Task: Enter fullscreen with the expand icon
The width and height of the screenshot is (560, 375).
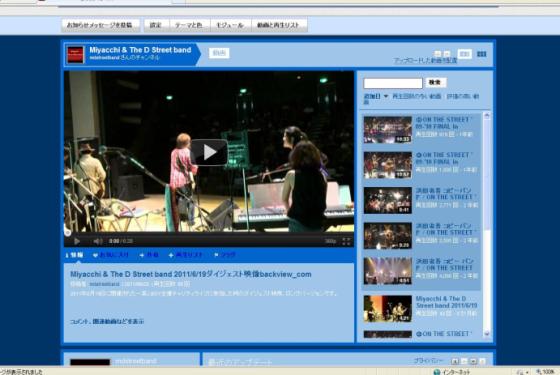Action: point(346,241)
